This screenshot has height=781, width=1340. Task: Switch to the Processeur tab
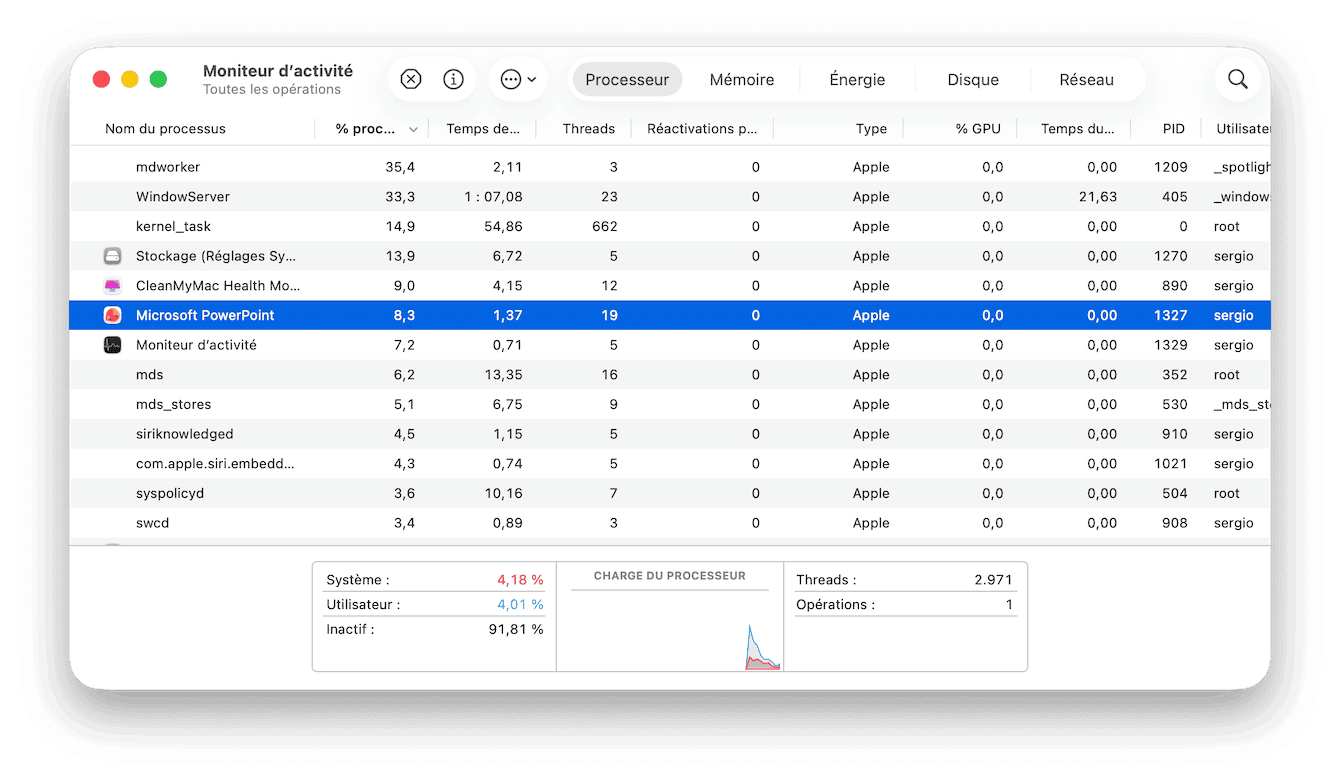point(627,79)
